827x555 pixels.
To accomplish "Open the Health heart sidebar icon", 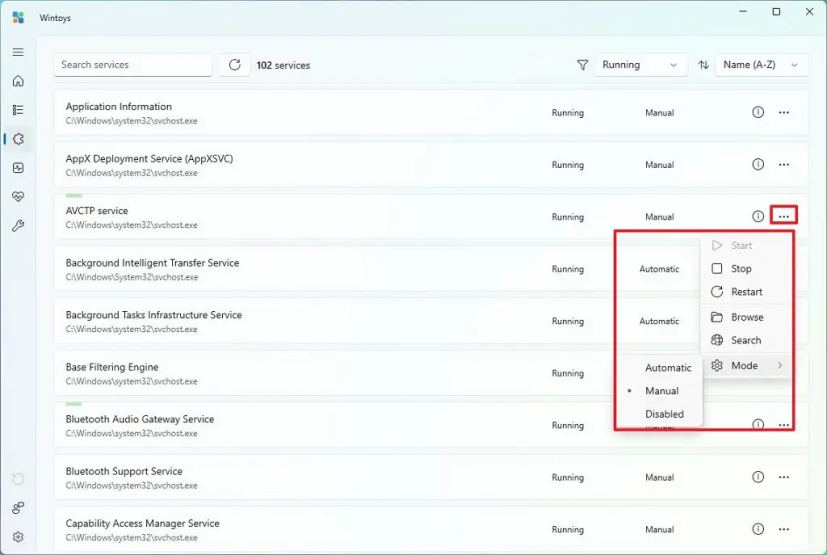I will coord(18,197).
